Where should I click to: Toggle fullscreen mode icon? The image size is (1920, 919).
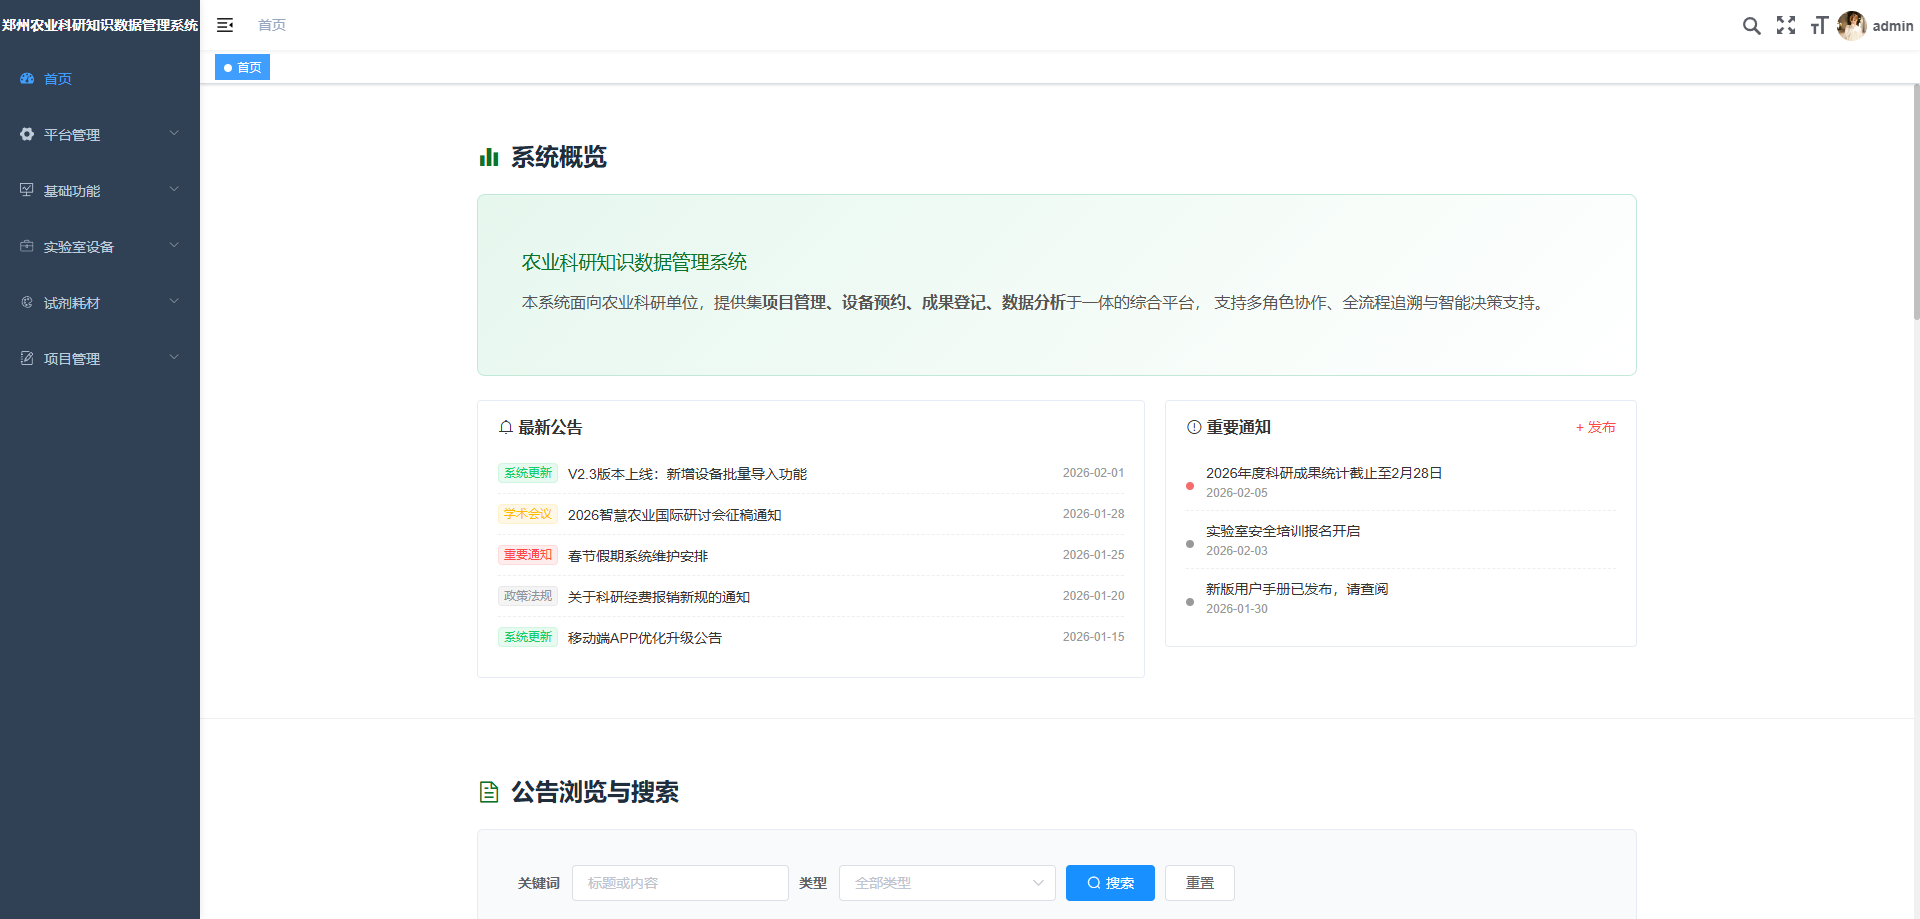pyautogui.click(x=1786, y=26)
